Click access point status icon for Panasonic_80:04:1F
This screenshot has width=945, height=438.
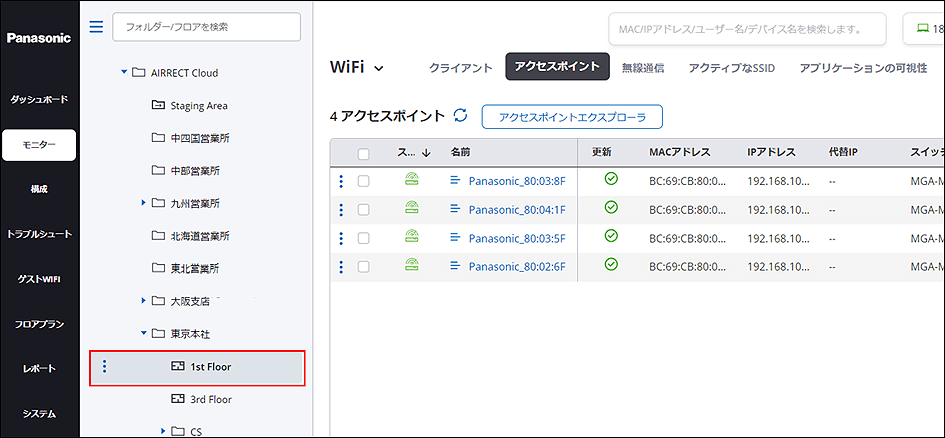click(x=412, y=208)
